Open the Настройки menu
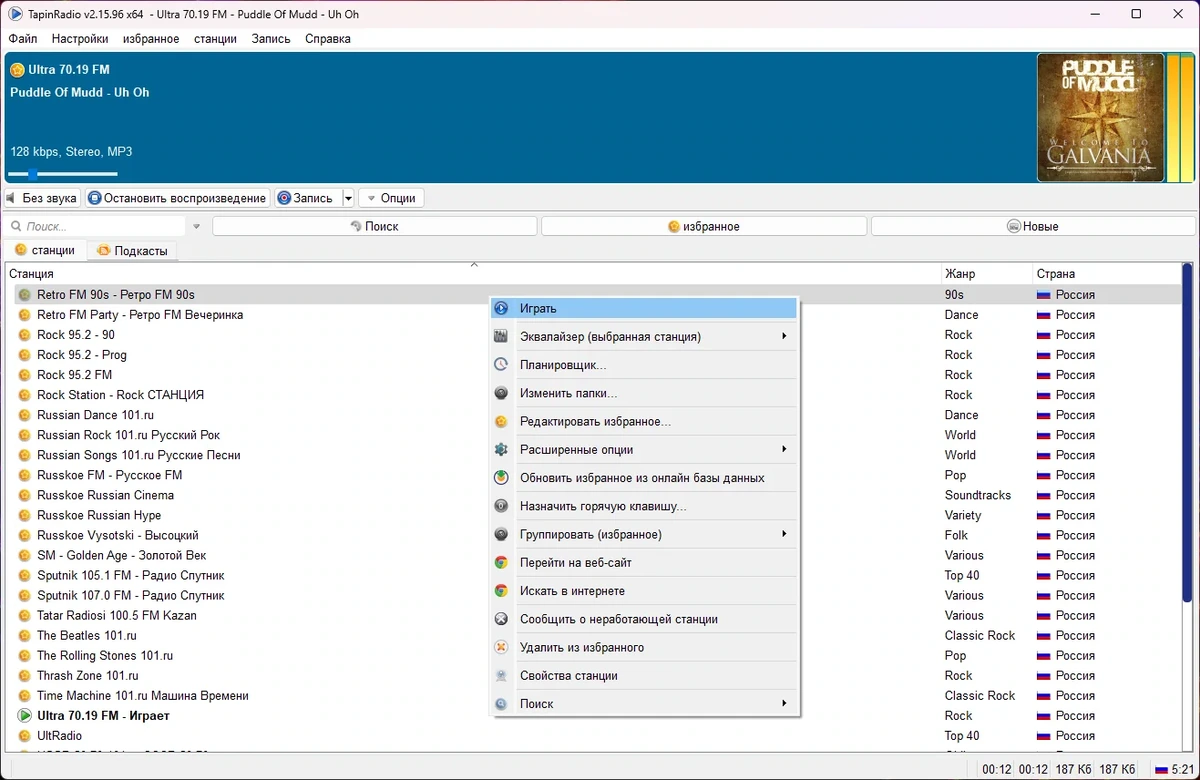Screen dimensions: 1200x780 80,39
